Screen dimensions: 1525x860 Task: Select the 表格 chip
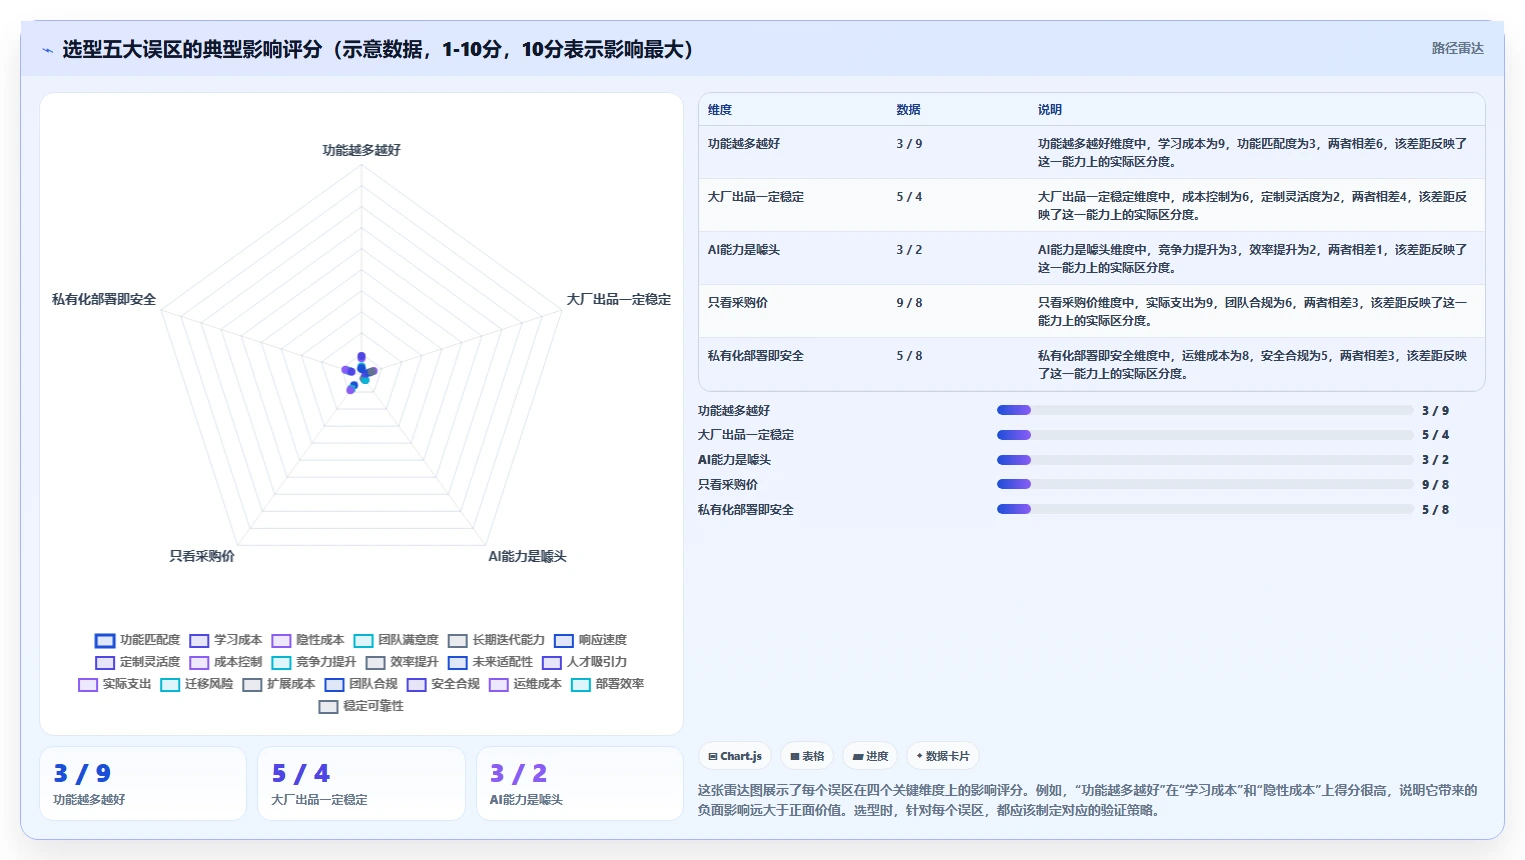[x=807, y=756]
